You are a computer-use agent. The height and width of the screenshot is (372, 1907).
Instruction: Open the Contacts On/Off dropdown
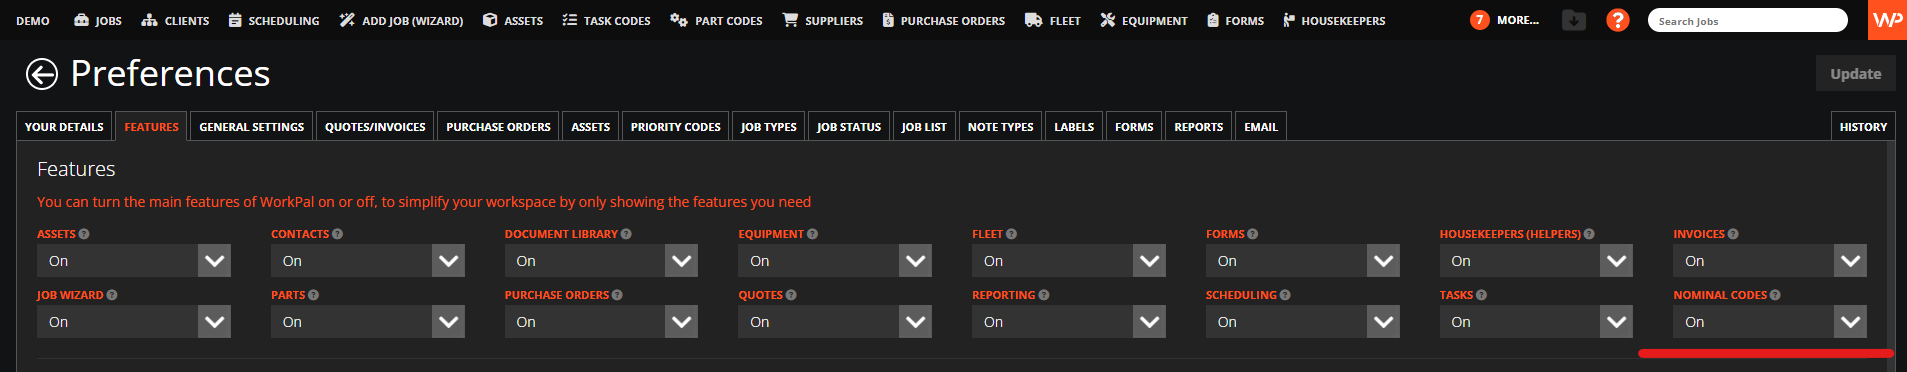(368, 261)
